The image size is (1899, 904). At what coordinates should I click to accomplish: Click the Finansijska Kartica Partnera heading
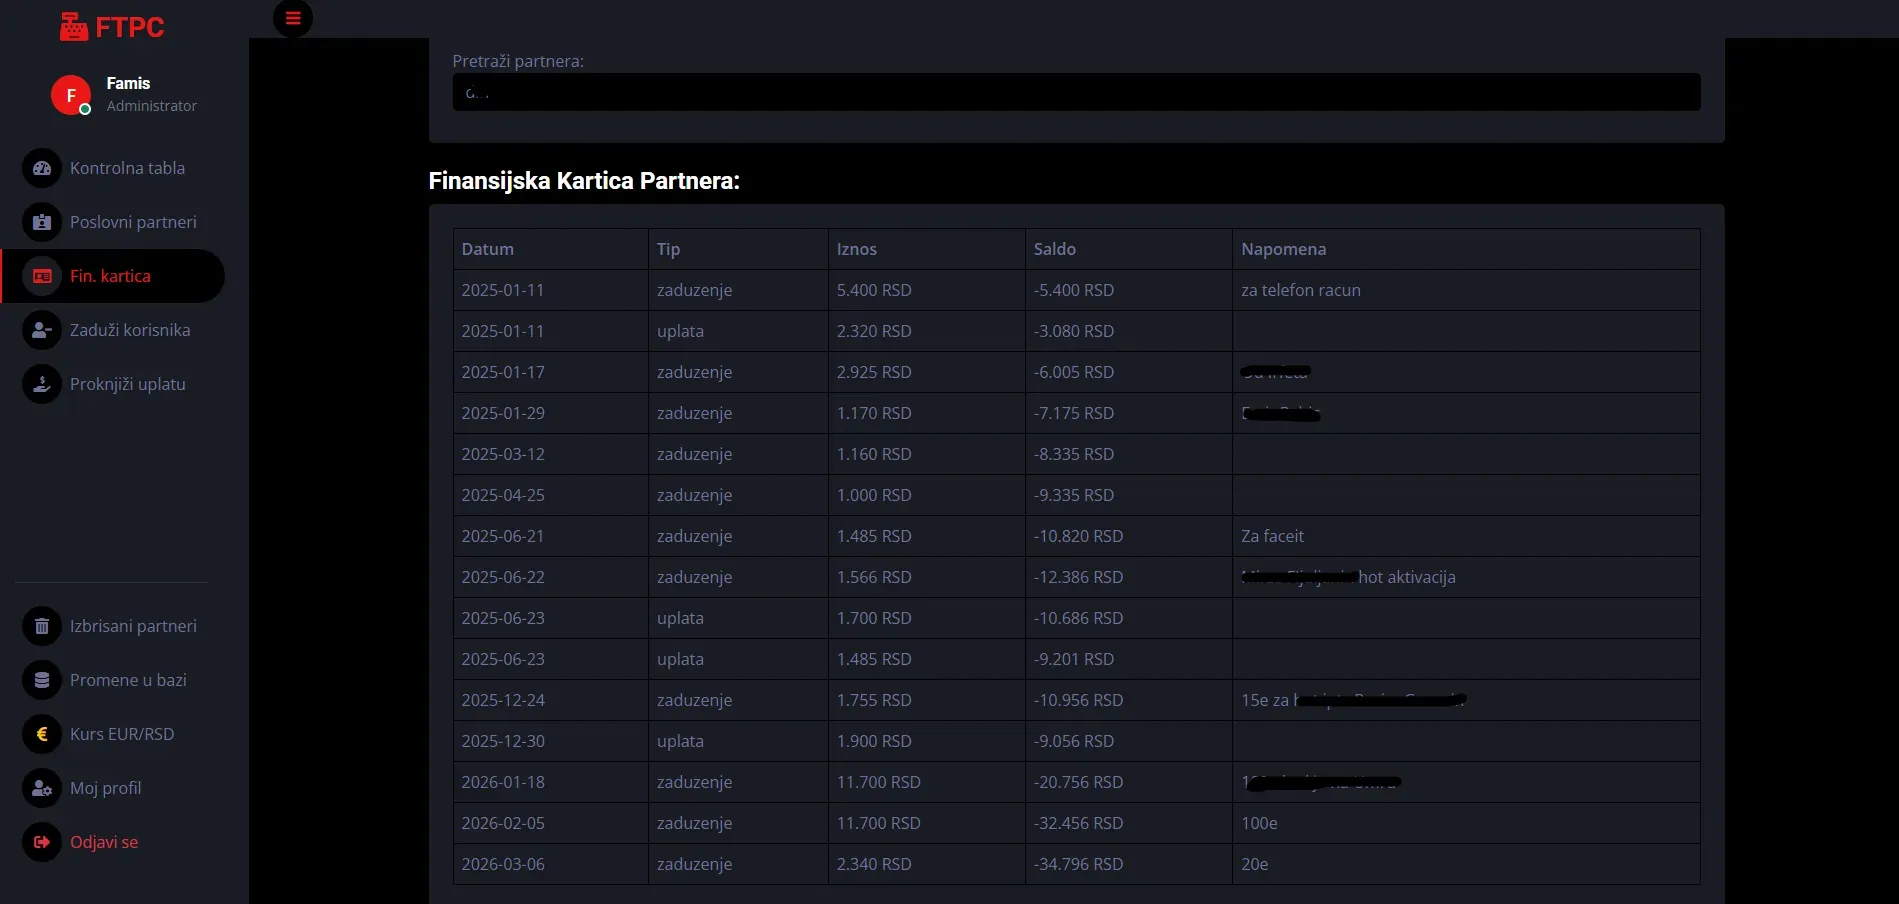tap(584, 181)
